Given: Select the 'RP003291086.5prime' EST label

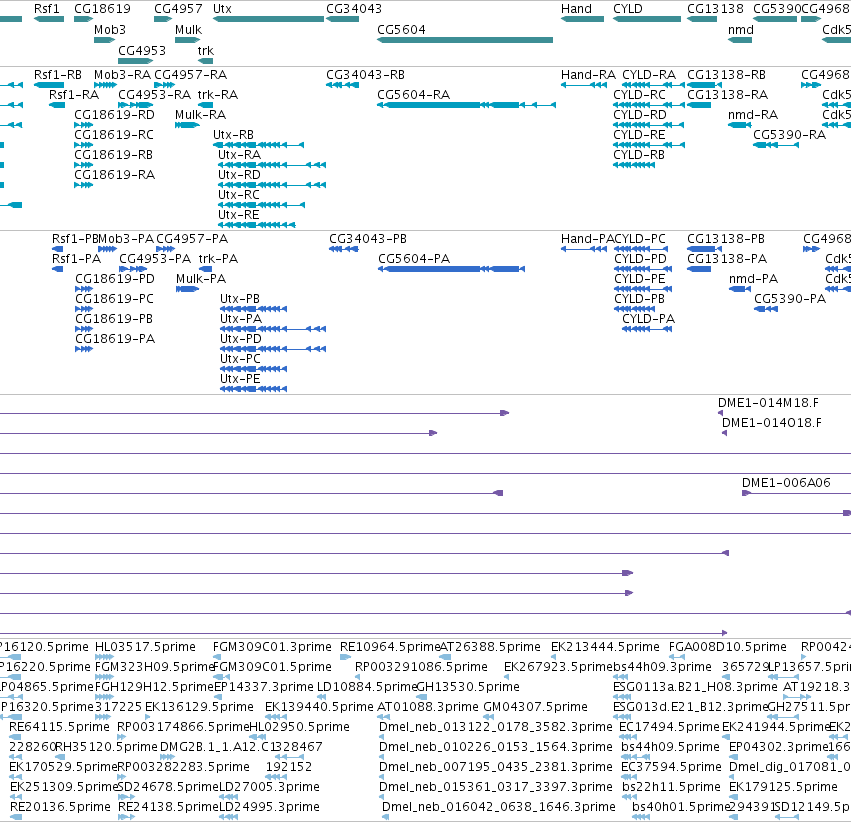Looking at the screenshot, I should tap(421, 667).
